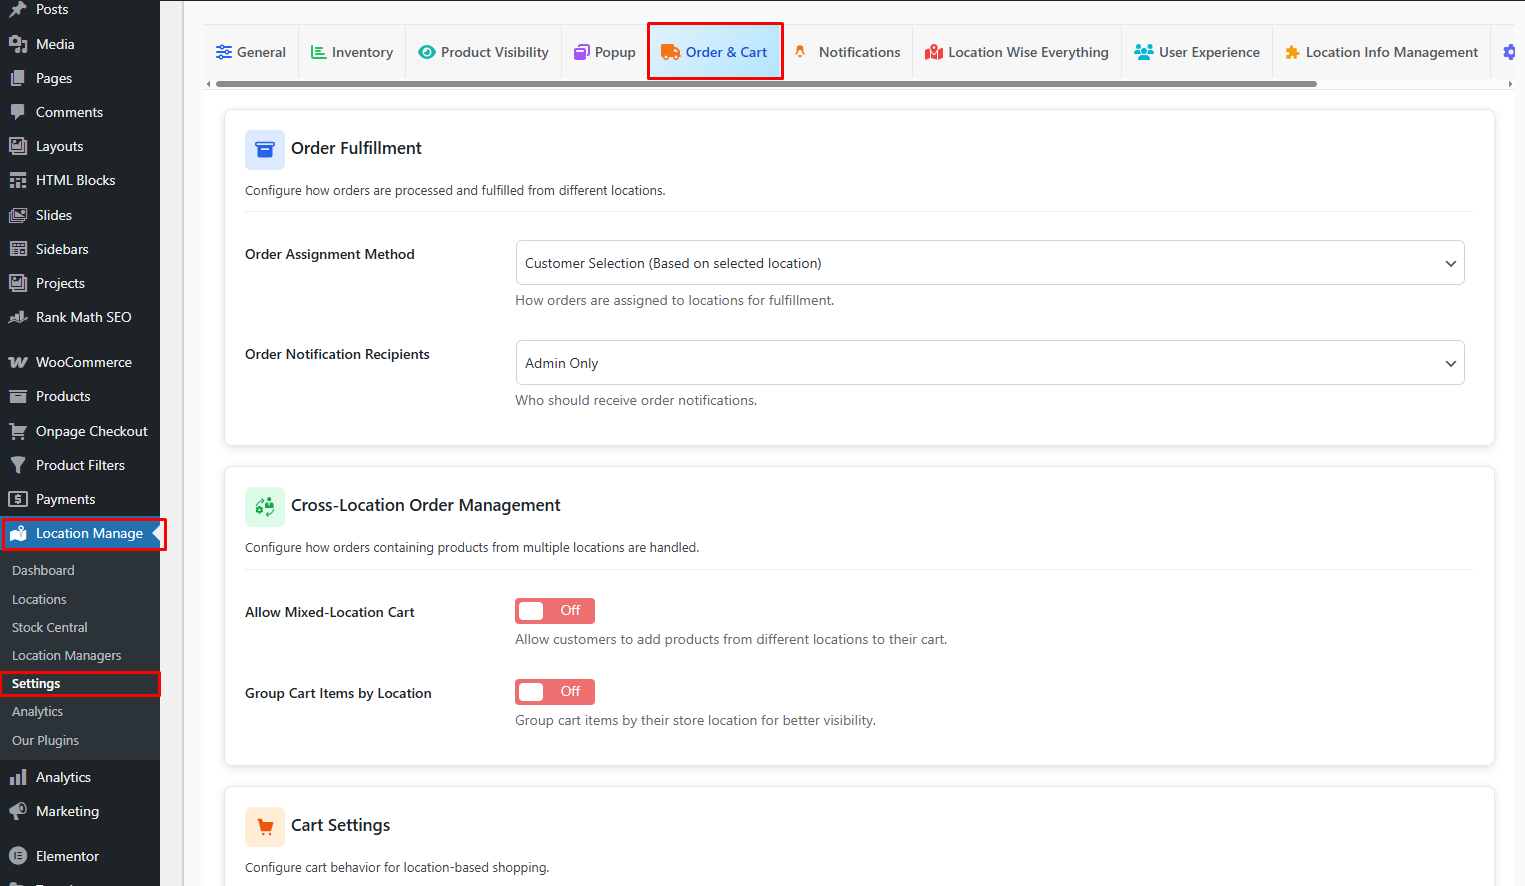The image size is (1525, 886).
Task: Select the Location Info Management tab
Action: [x=1382, y=52]
